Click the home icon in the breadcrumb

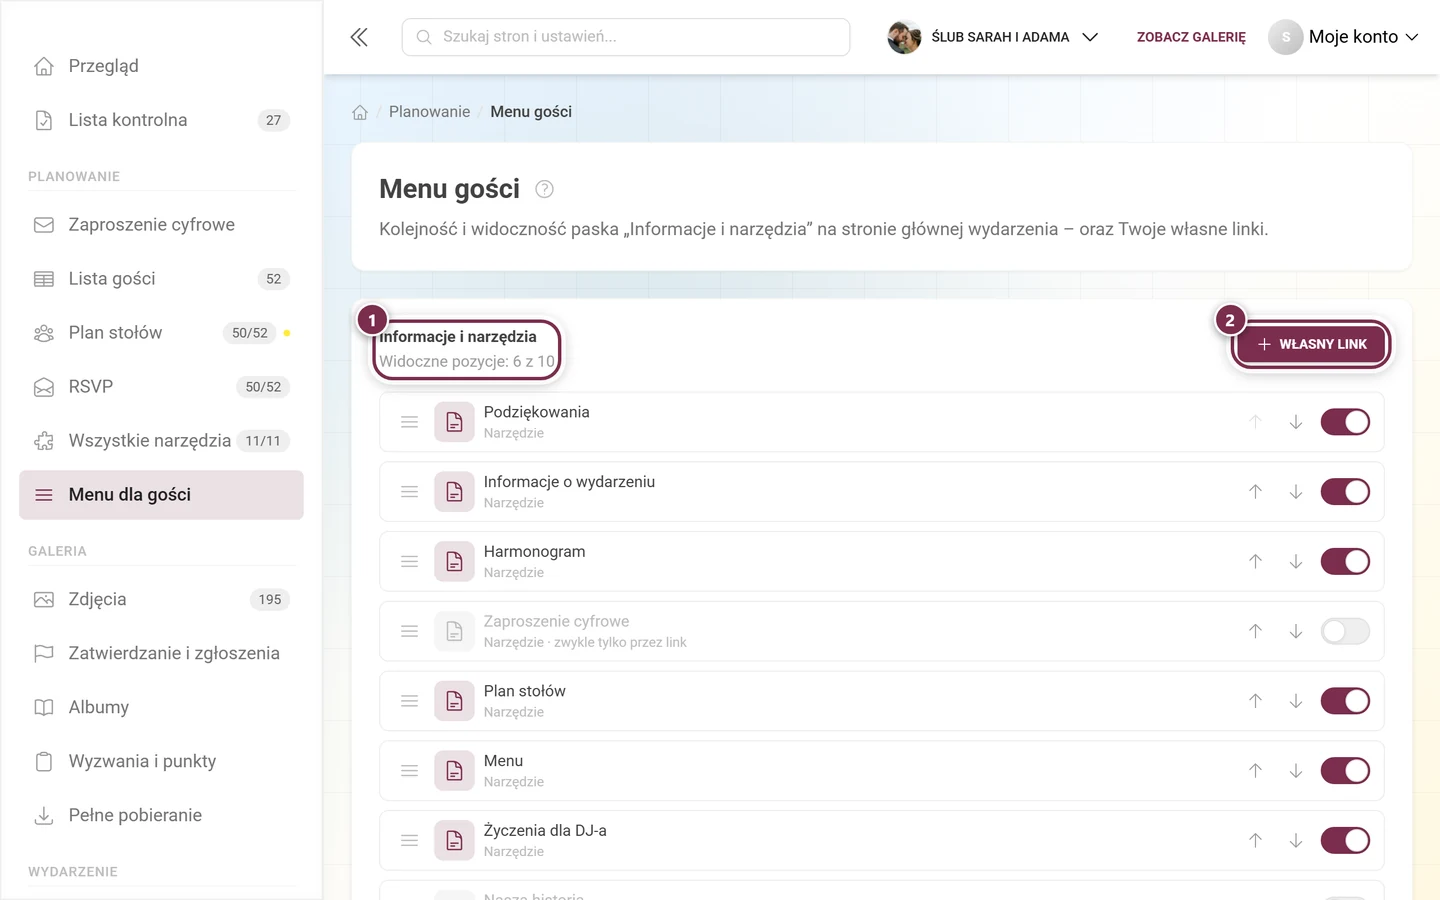360,112
